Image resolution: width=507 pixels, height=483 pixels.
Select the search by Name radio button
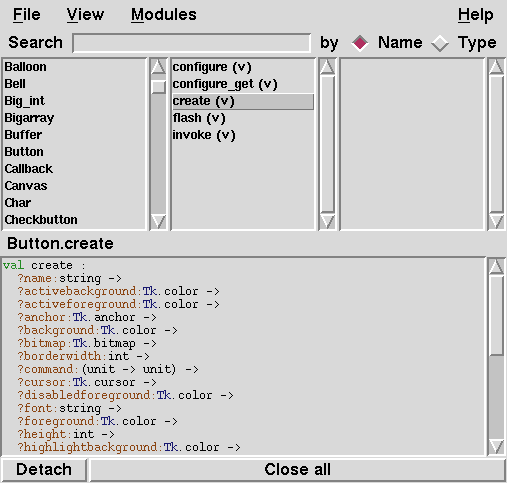(x=360, y=43)
